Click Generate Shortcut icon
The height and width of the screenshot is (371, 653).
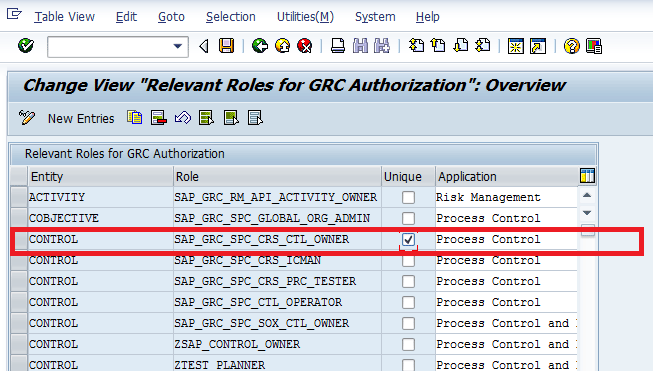(x=538, y=46)
